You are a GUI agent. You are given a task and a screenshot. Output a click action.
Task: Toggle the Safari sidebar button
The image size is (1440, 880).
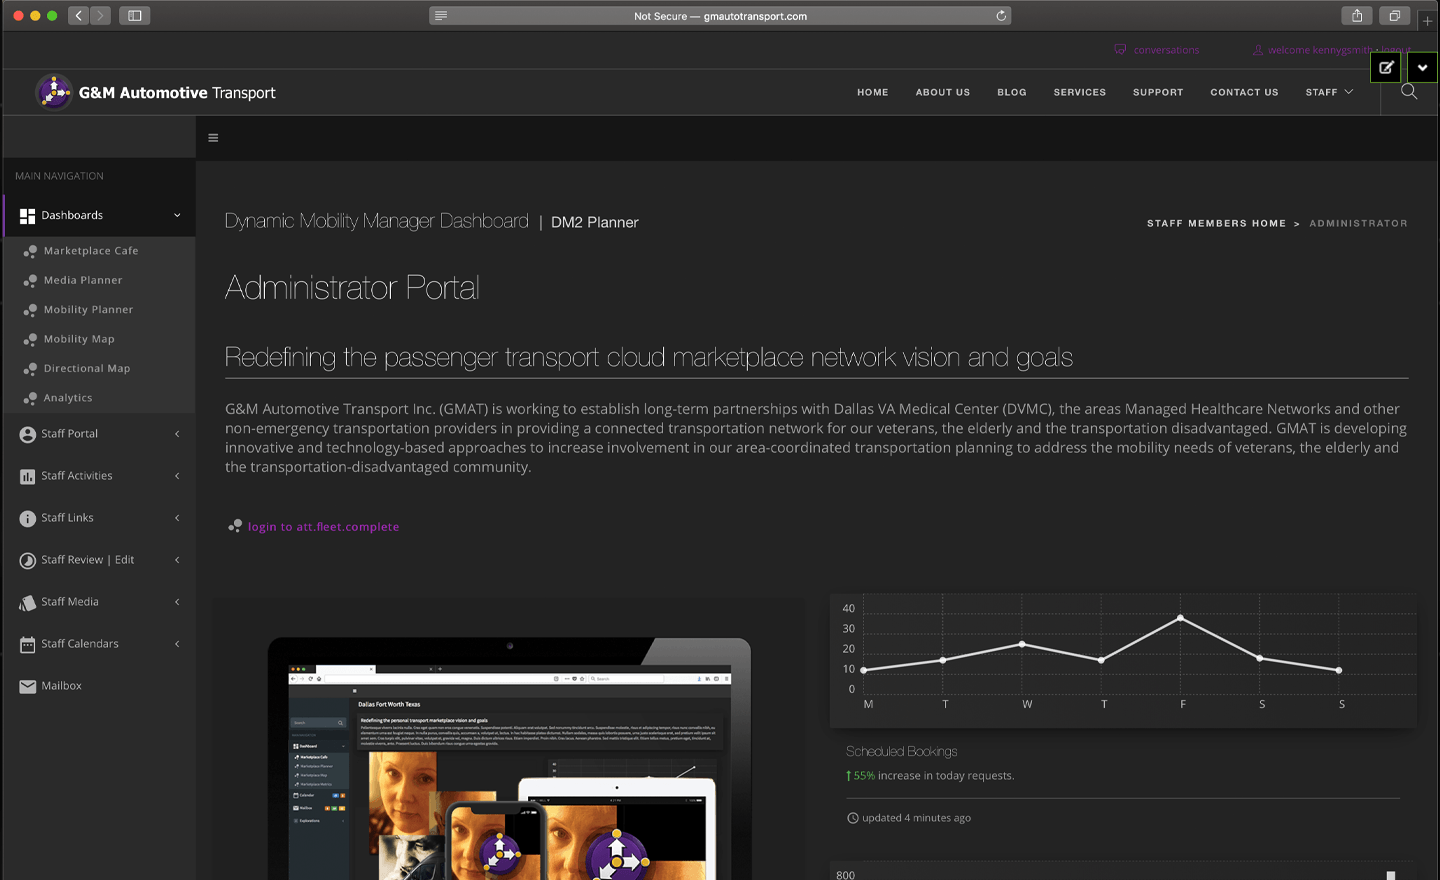click(135, 16)
